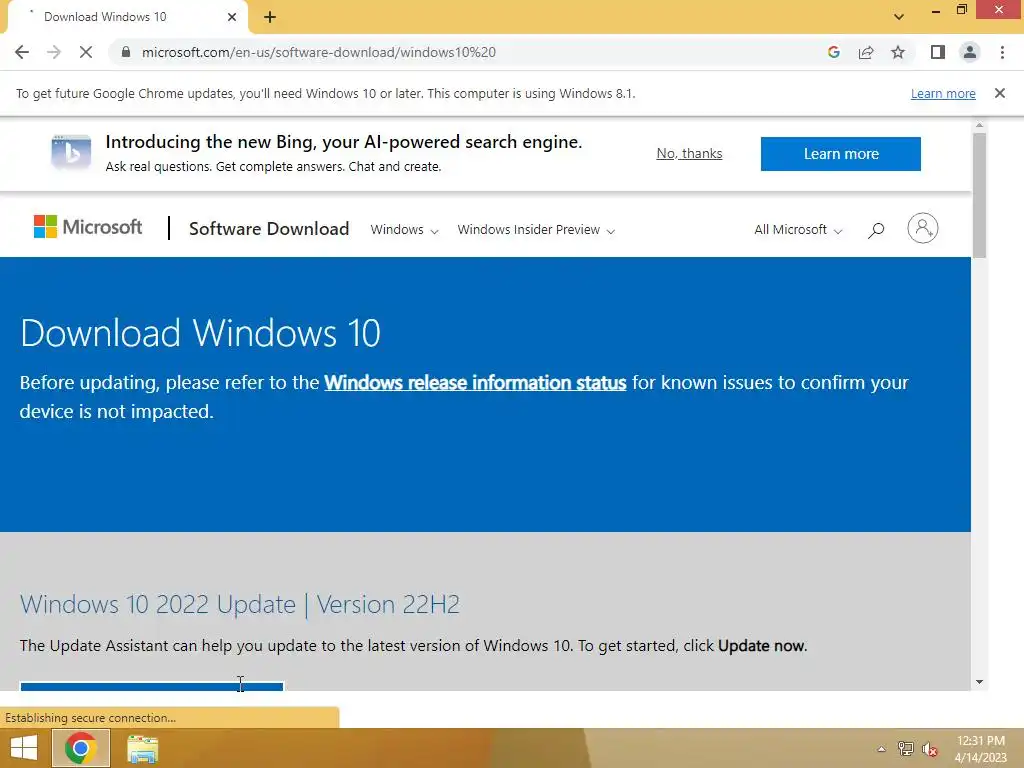Open the site search magnifier
Viewport: 1024px width, 768px height.
(876, 230)
